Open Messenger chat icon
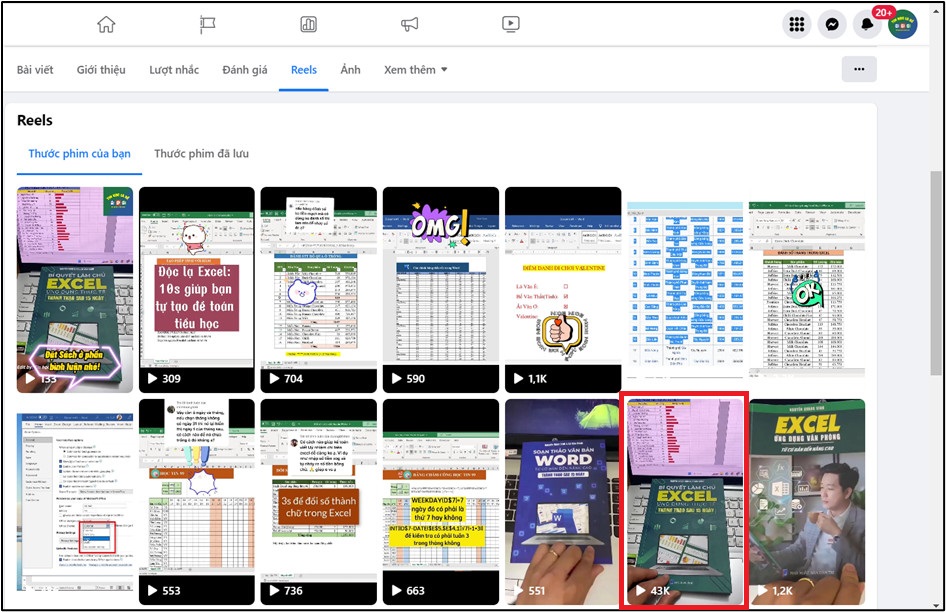The image size is (946, 612). (832, 25)
